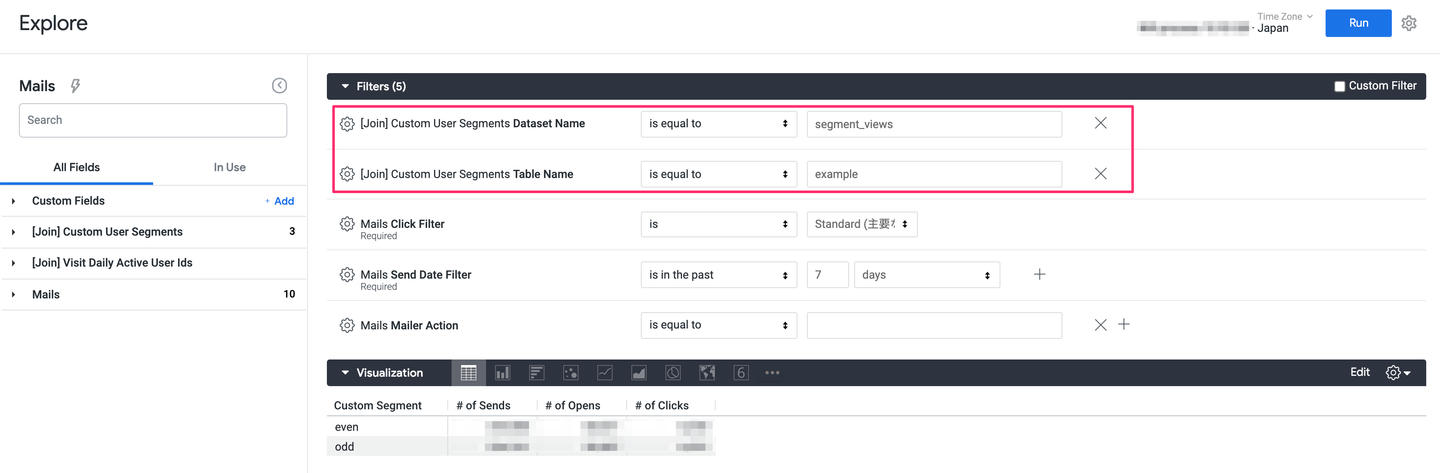Click the field Search input box

tap(153, 120)
